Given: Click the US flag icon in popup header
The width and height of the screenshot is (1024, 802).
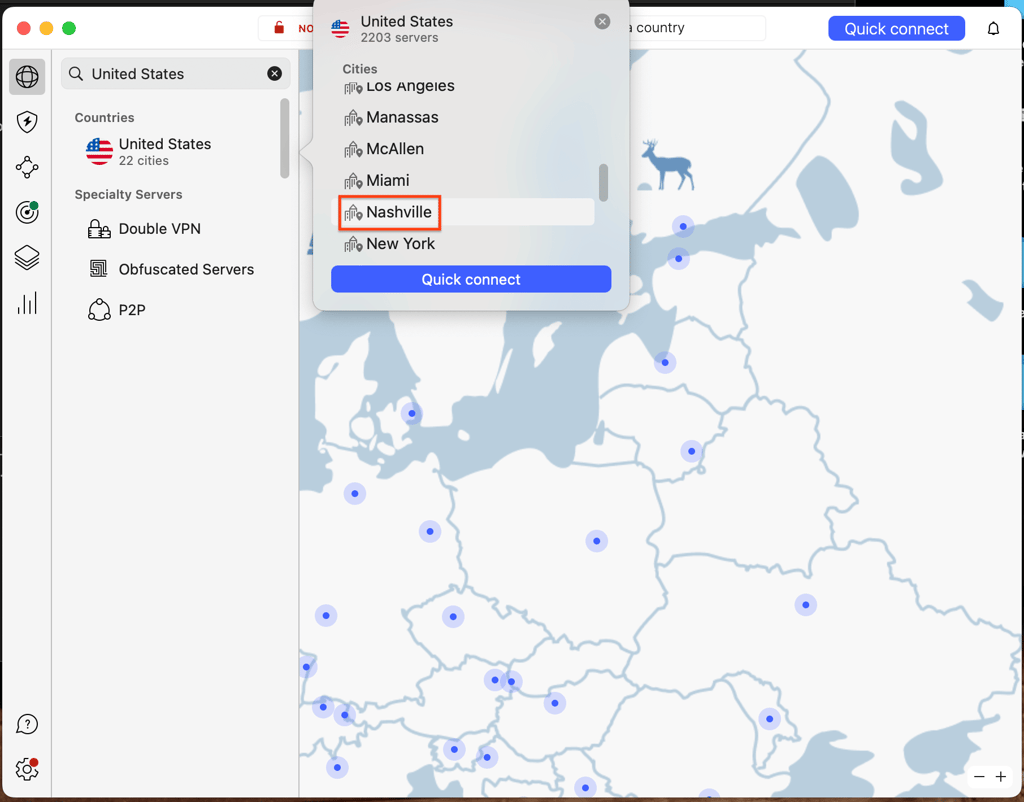Looking at the screenshot, I should click(x=340, y=29).
